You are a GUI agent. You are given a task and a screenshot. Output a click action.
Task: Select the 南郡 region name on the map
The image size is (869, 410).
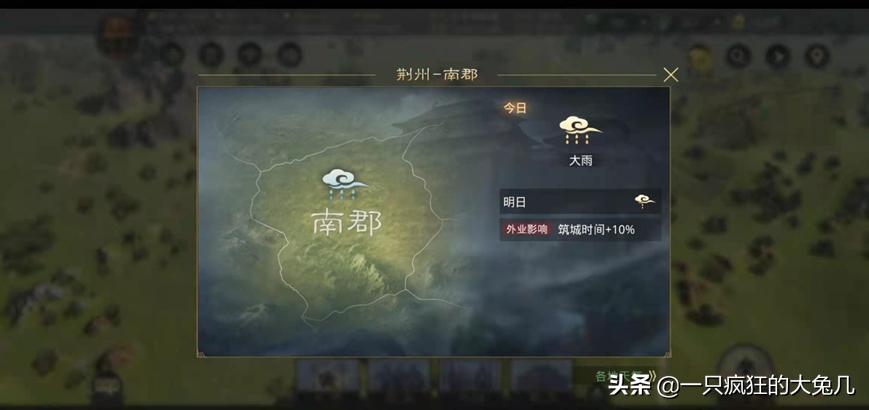pyautogui.click(x=346, y=223)
